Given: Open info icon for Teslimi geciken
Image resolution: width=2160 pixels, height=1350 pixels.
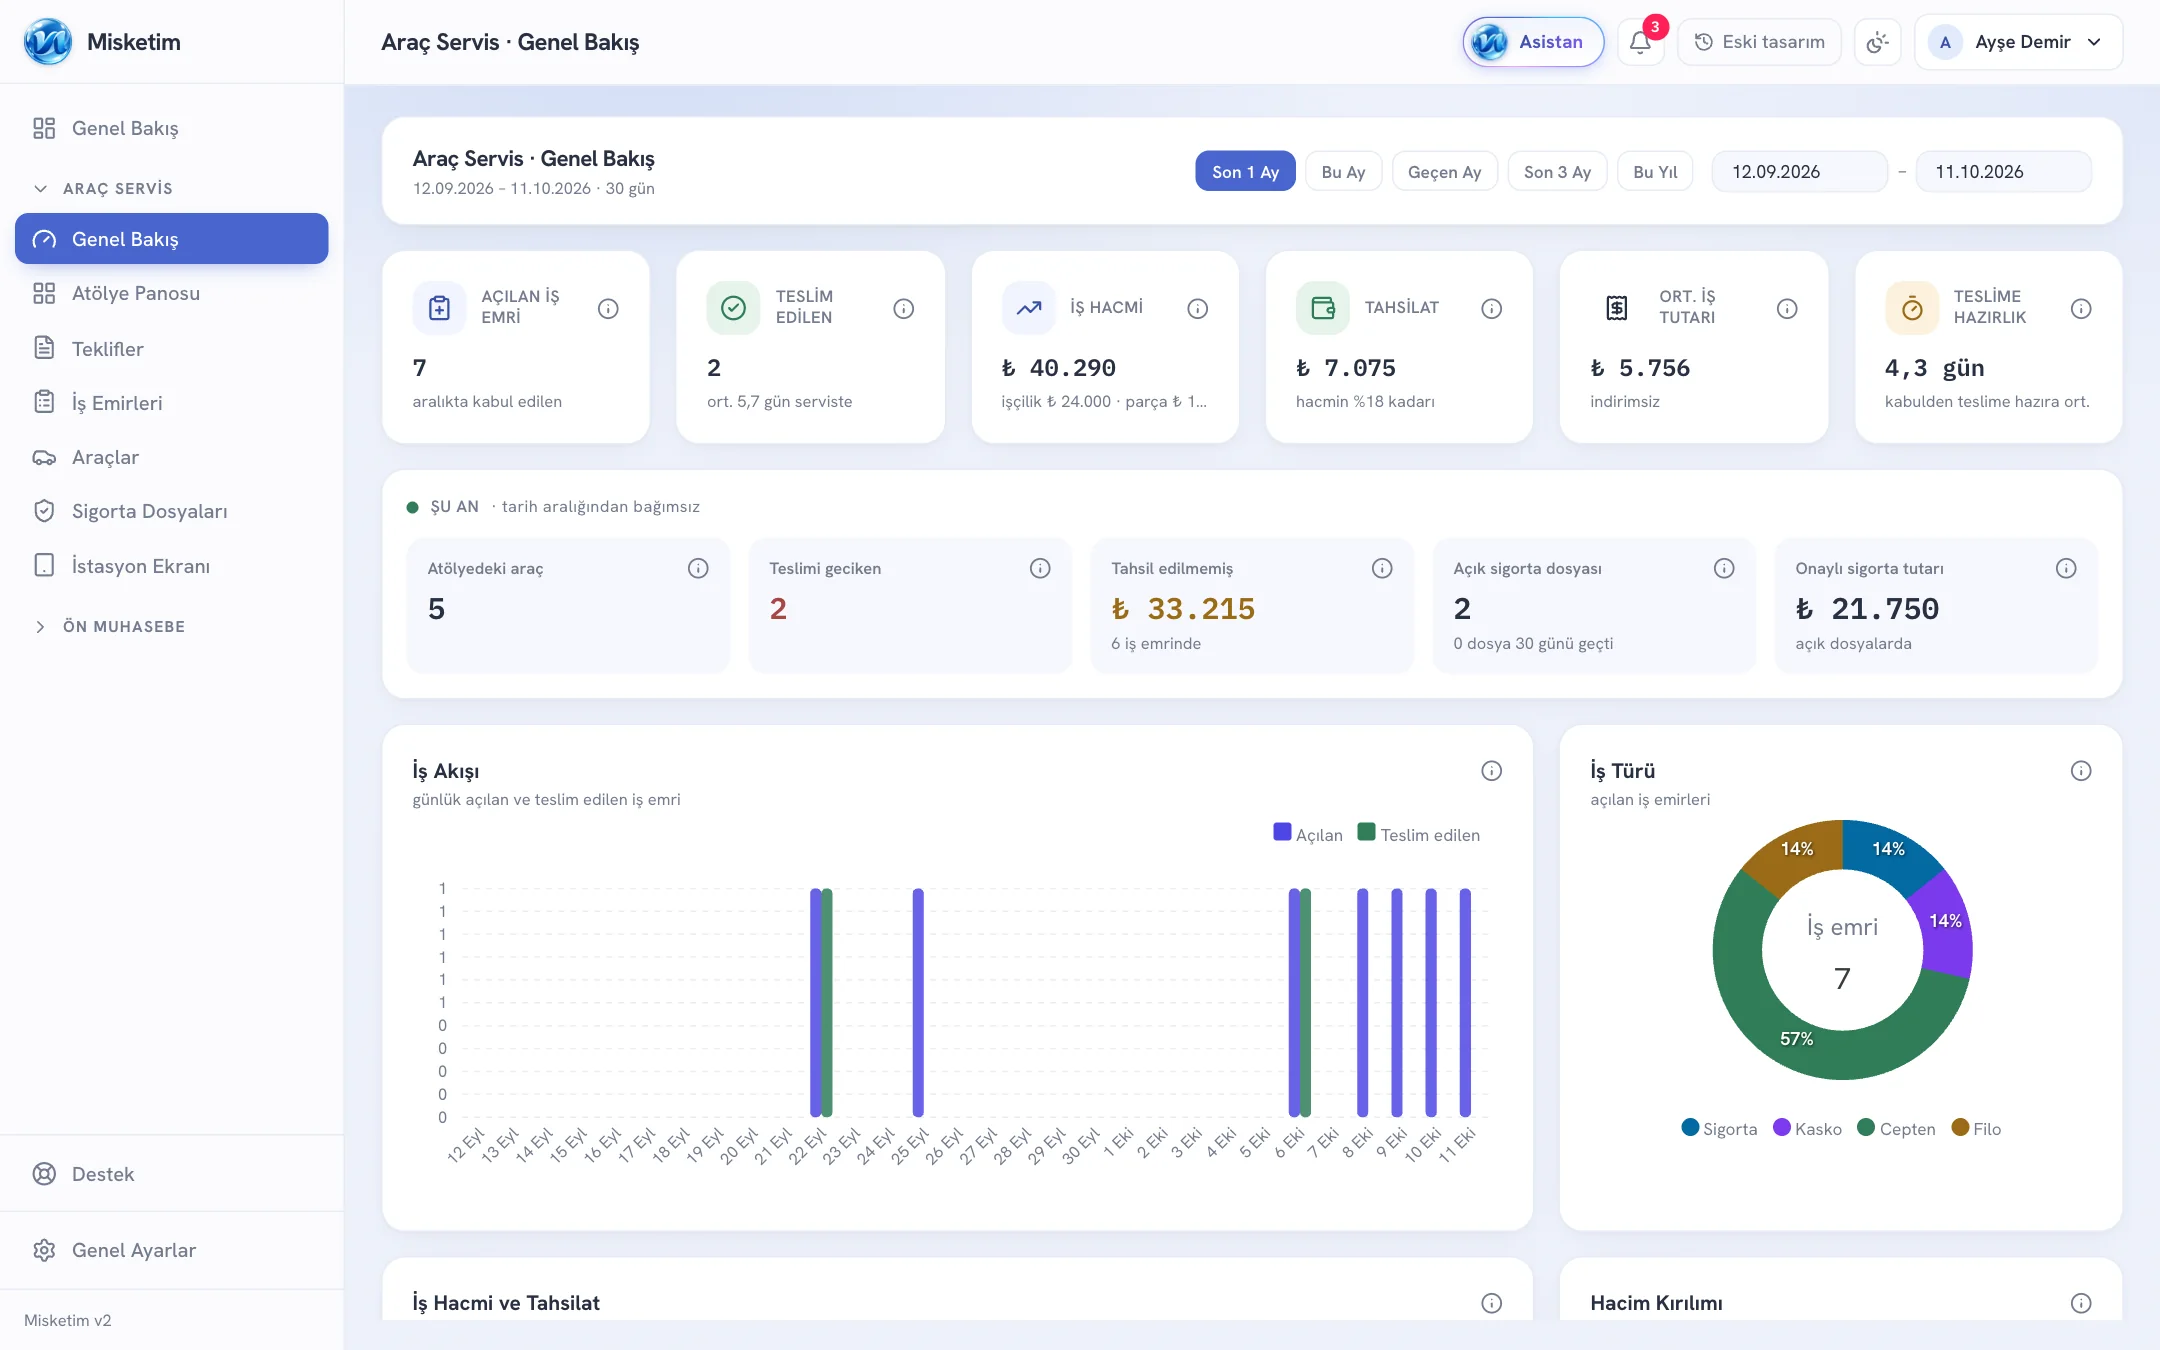Looking at the screenshot, I should pyautogui.click(x=1040, y=568).
